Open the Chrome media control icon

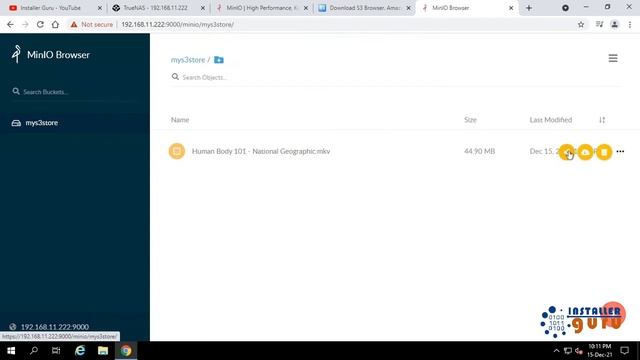pyautogui.click(x=599, y=24)
